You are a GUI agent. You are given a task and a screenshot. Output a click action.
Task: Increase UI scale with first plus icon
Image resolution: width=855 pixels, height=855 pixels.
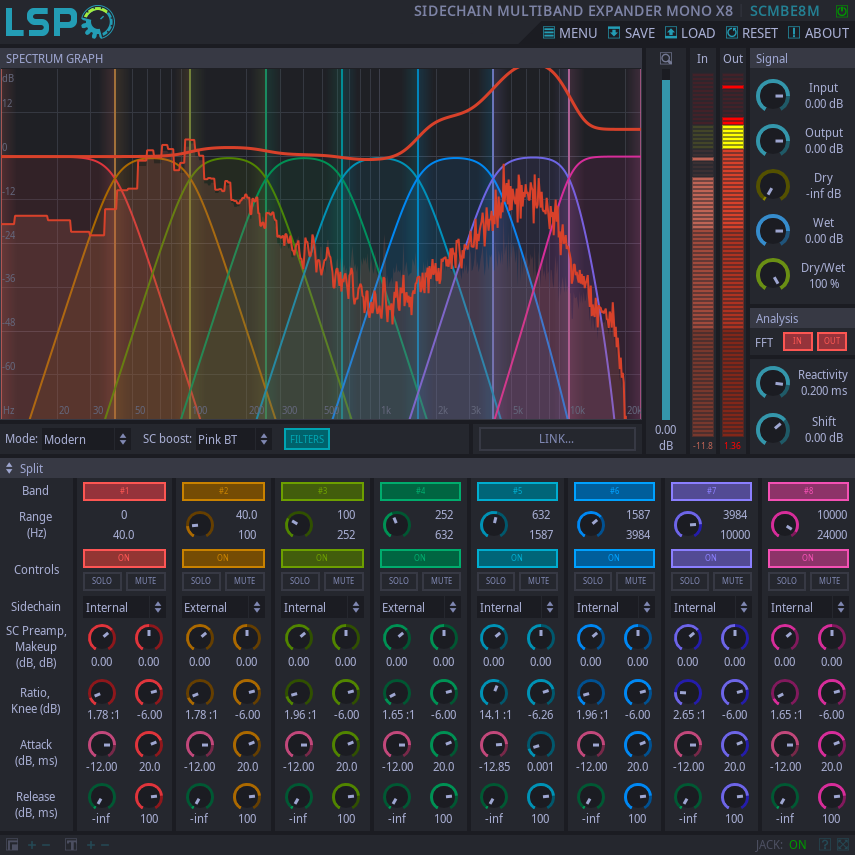tap(32, 845)
